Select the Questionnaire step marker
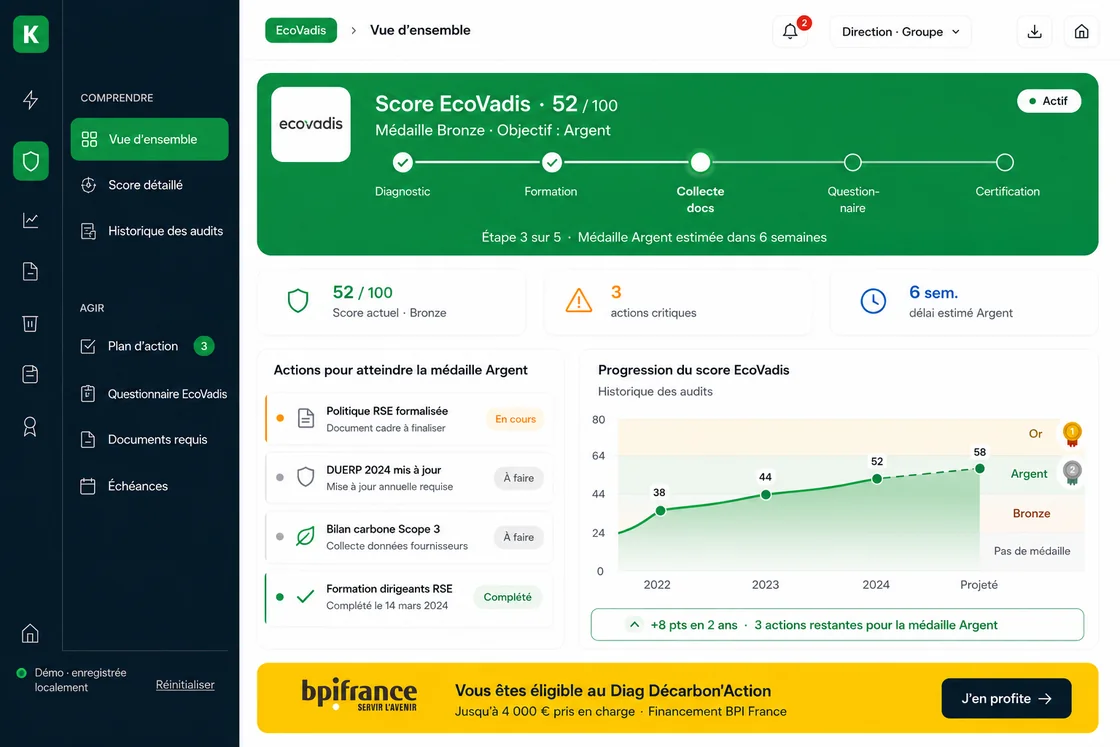The image size is (1120, 747). coord(852,163)
